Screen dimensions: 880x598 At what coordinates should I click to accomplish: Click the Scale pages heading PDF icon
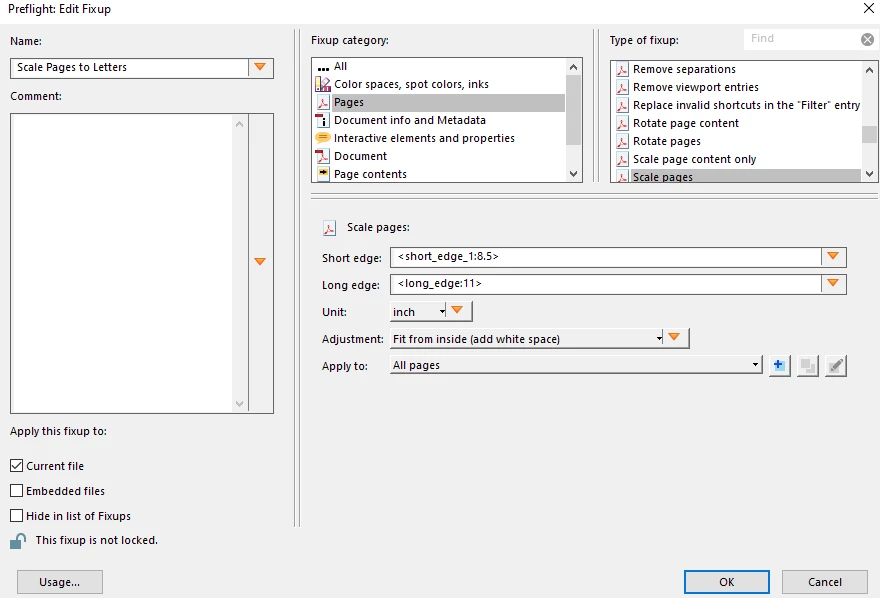click(x=329, y=228)
